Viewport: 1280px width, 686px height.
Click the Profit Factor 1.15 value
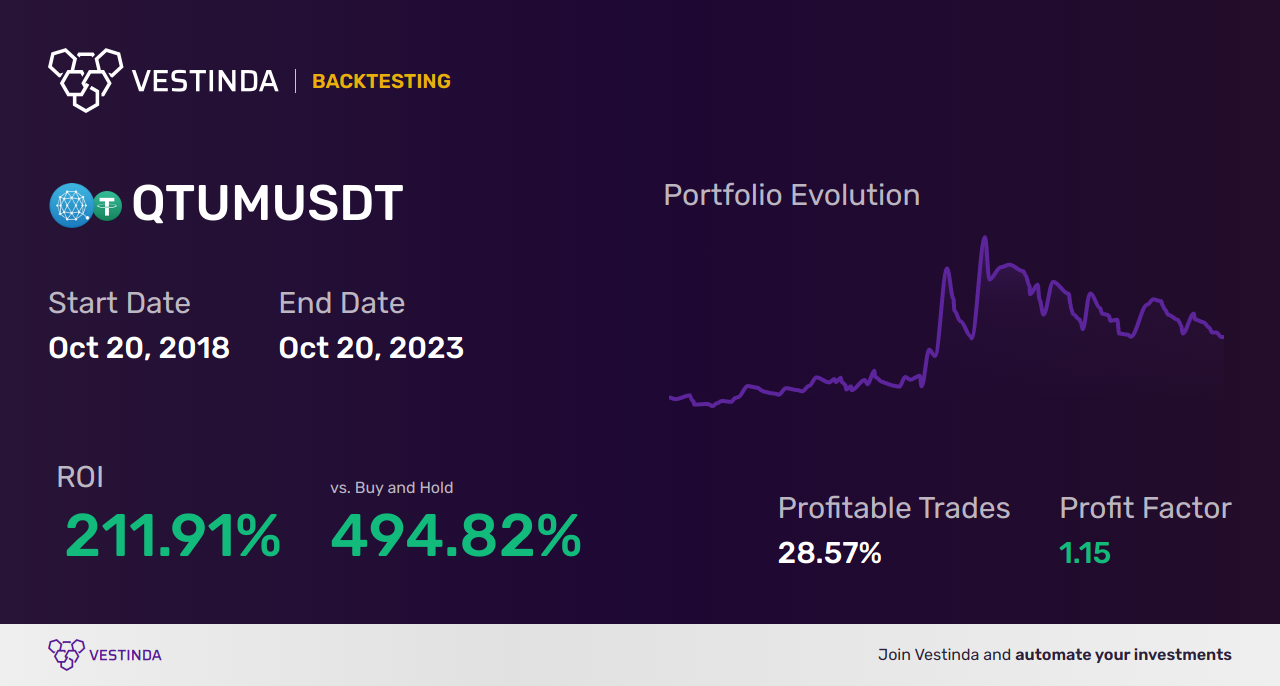[x=1085, y=553]
